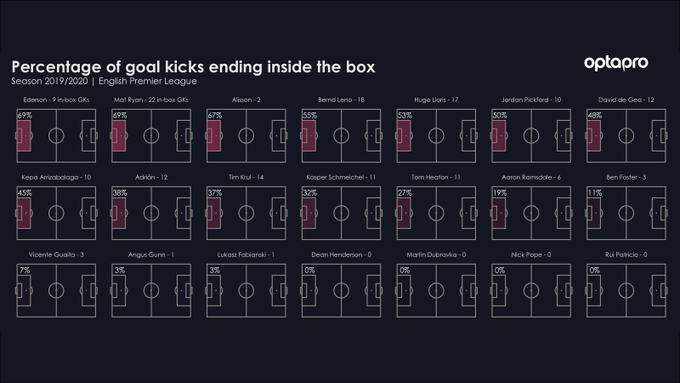Select Tom Heaton's pitch diagram
The width and height of the screenshot is (680, 383).
tap(436, 213)
